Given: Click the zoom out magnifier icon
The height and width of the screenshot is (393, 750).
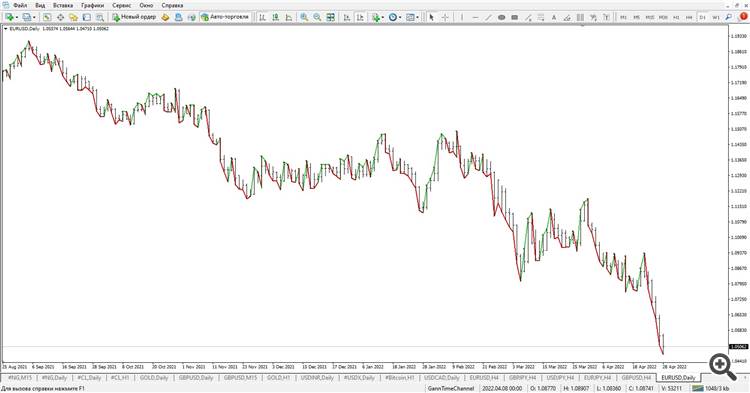Looking at the screenshot, I should 317,17.
